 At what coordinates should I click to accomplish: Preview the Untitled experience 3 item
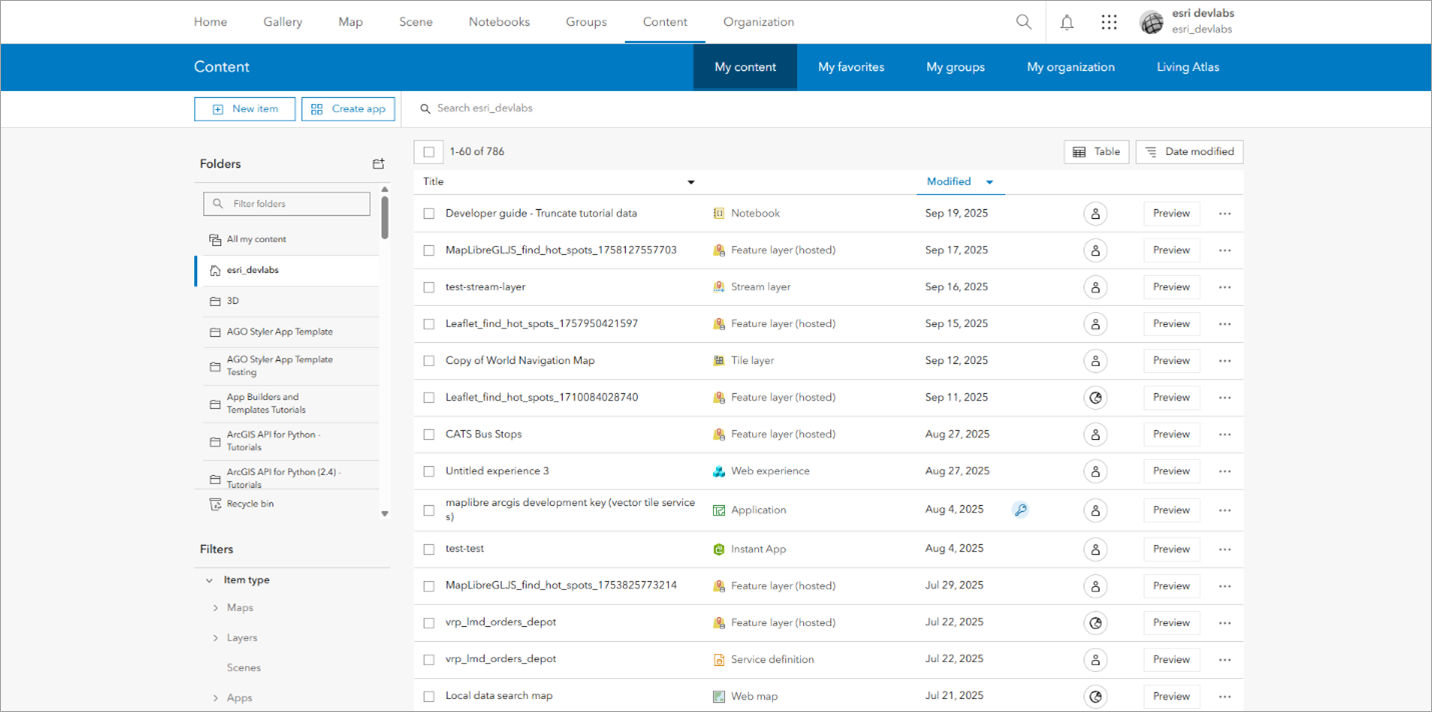1170,470
